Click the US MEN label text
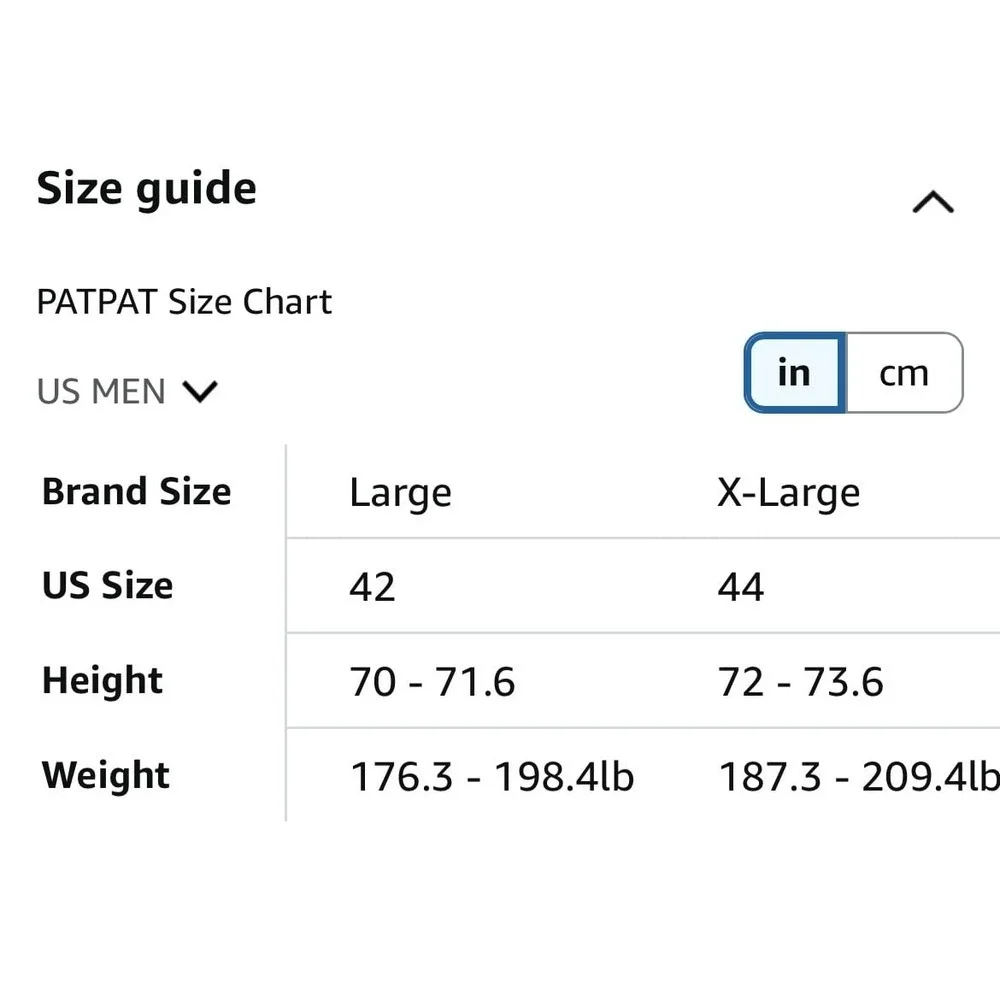1000x1000 pixels. (x=101, y=391)
